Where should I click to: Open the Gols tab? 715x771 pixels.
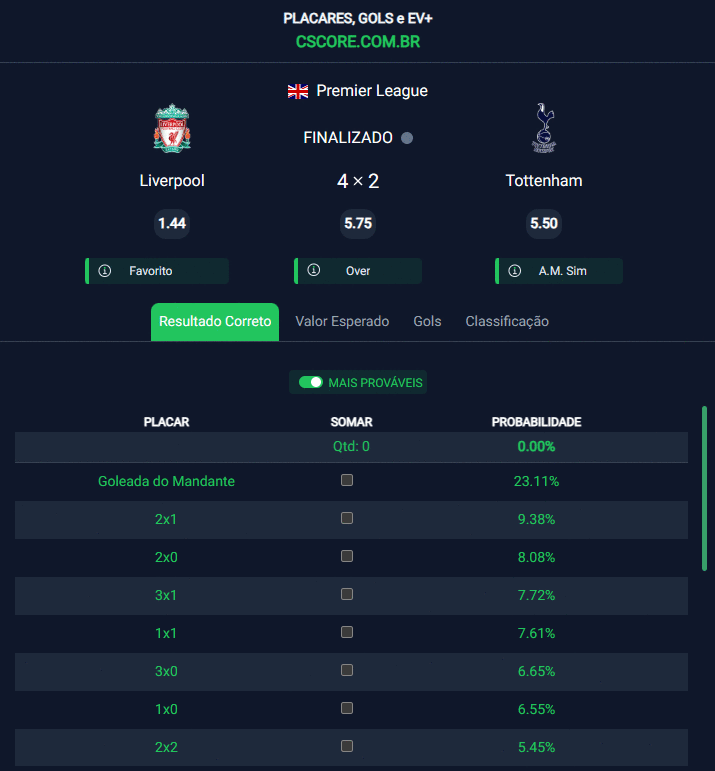click(427, 322)
